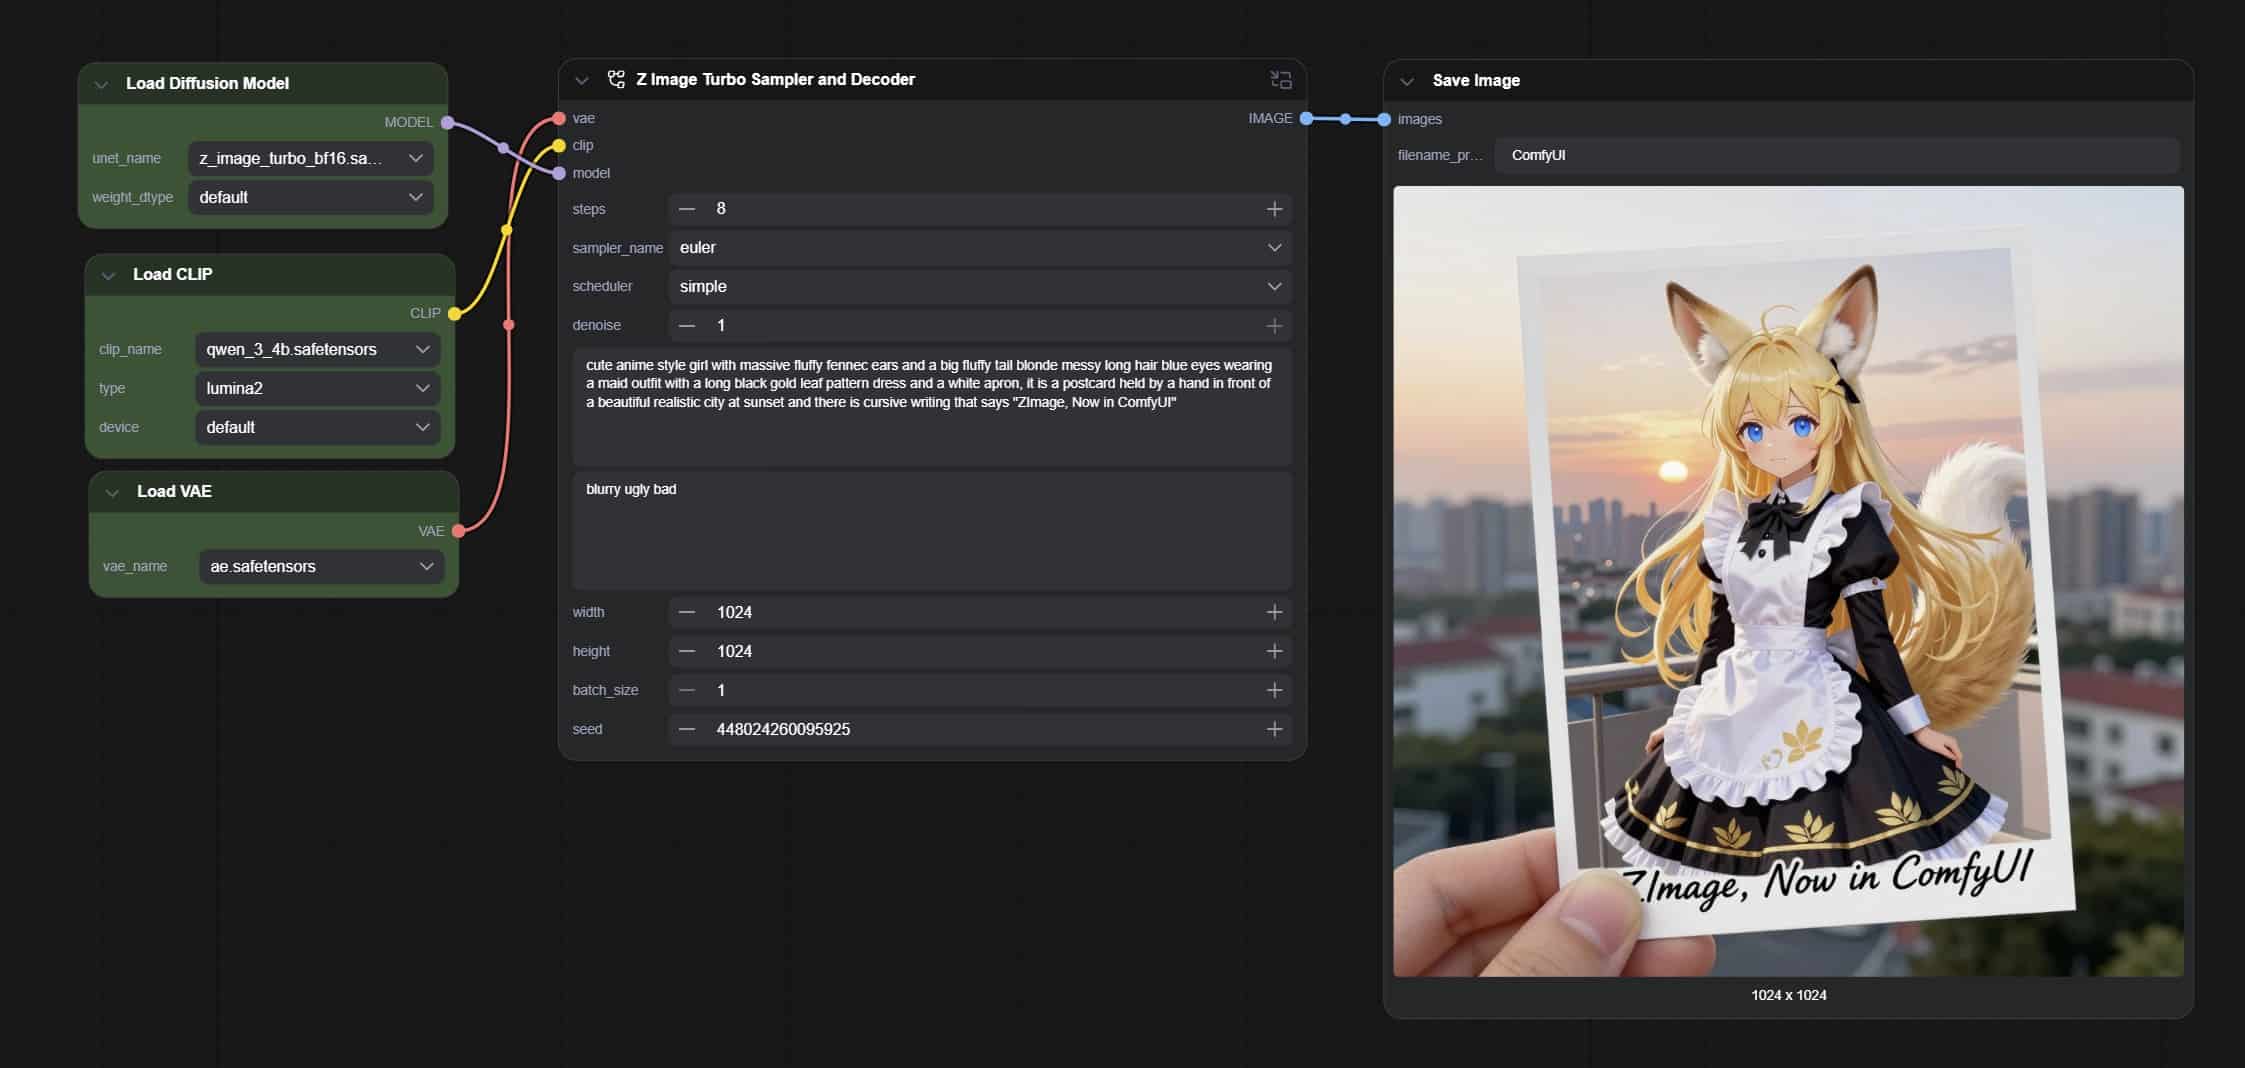Increment the seed value
Screen dimensions: 2245x1068
(1274, 729)
